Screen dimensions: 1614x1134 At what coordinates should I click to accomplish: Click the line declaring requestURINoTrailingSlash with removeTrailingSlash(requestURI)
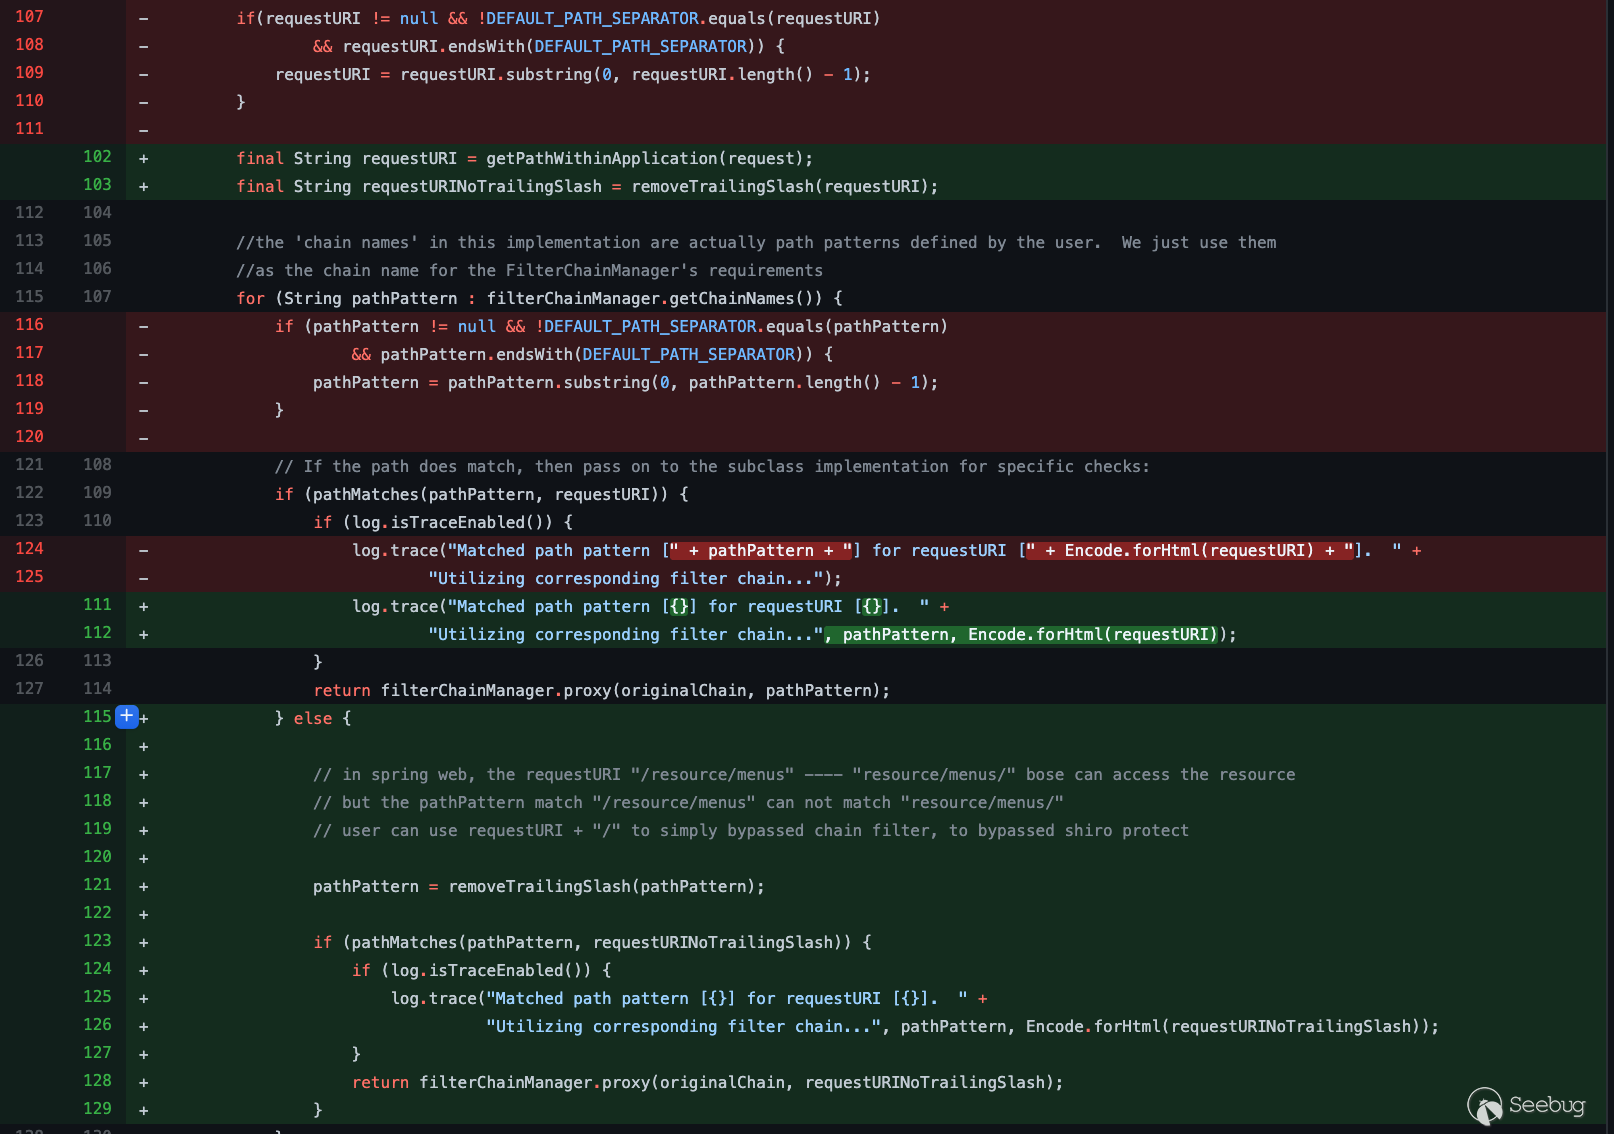click(x=587, y=186)
